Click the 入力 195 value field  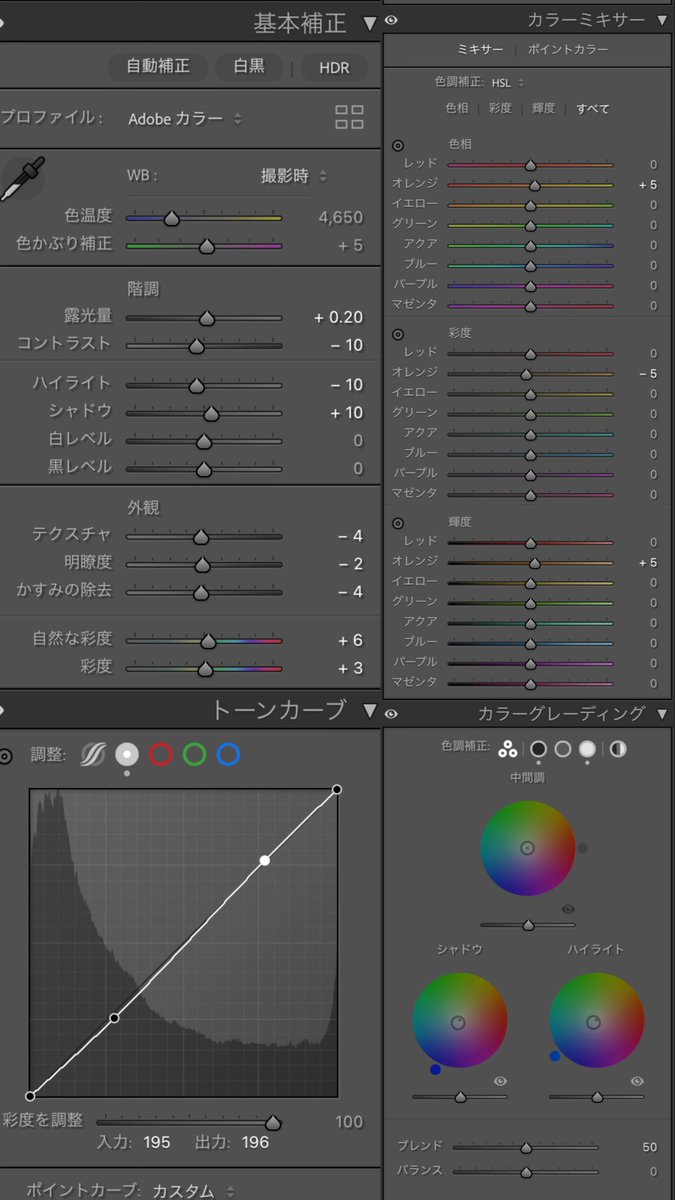(156, 1142)
